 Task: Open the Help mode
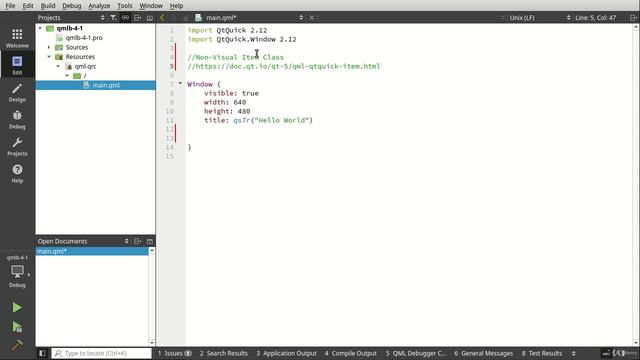[x=17, y=173]
